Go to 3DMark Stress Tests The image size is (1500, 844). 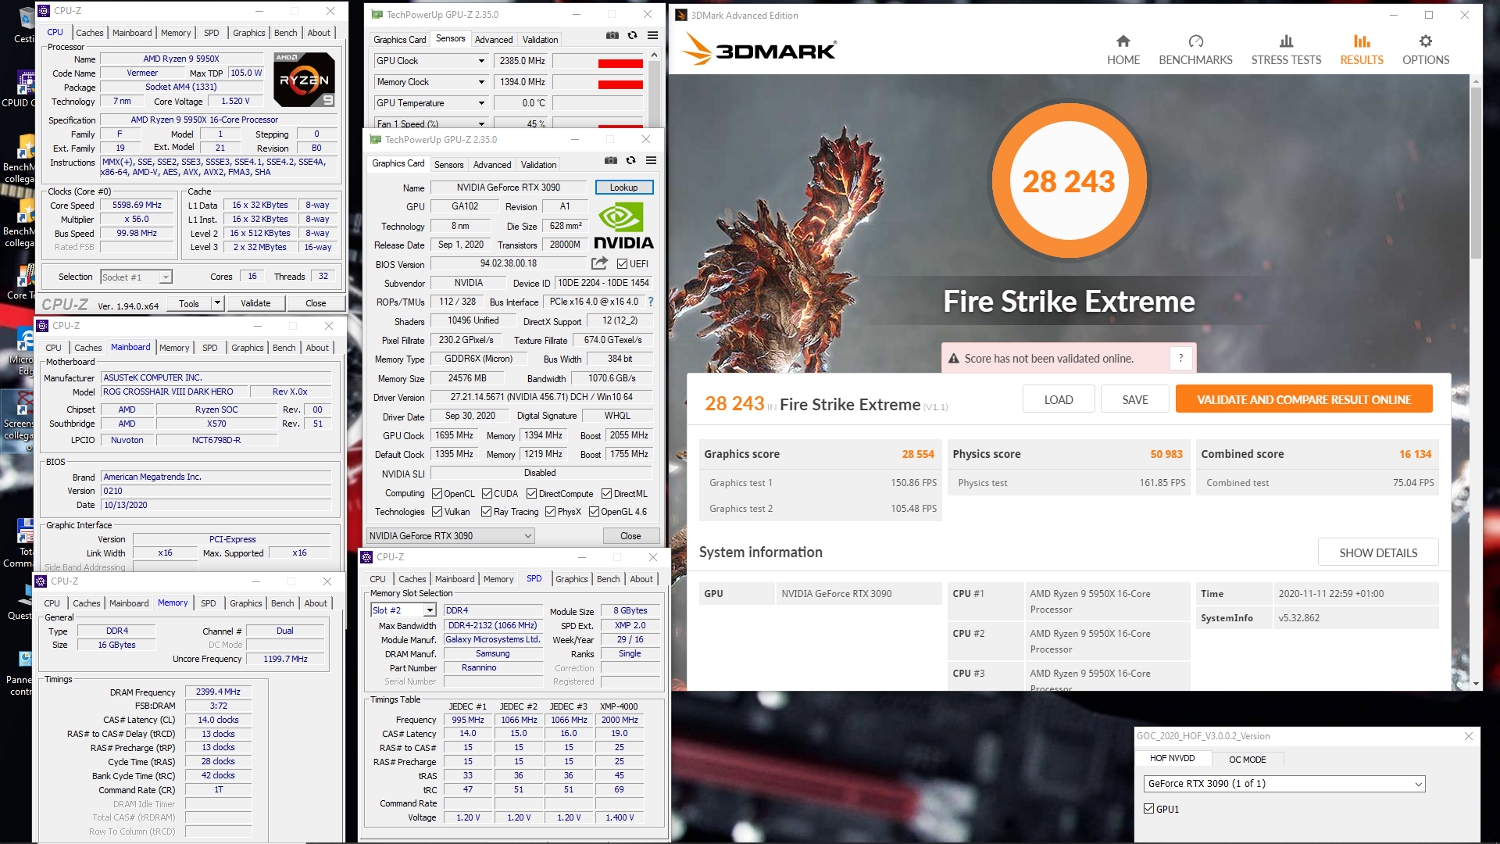click(1286, 49)
